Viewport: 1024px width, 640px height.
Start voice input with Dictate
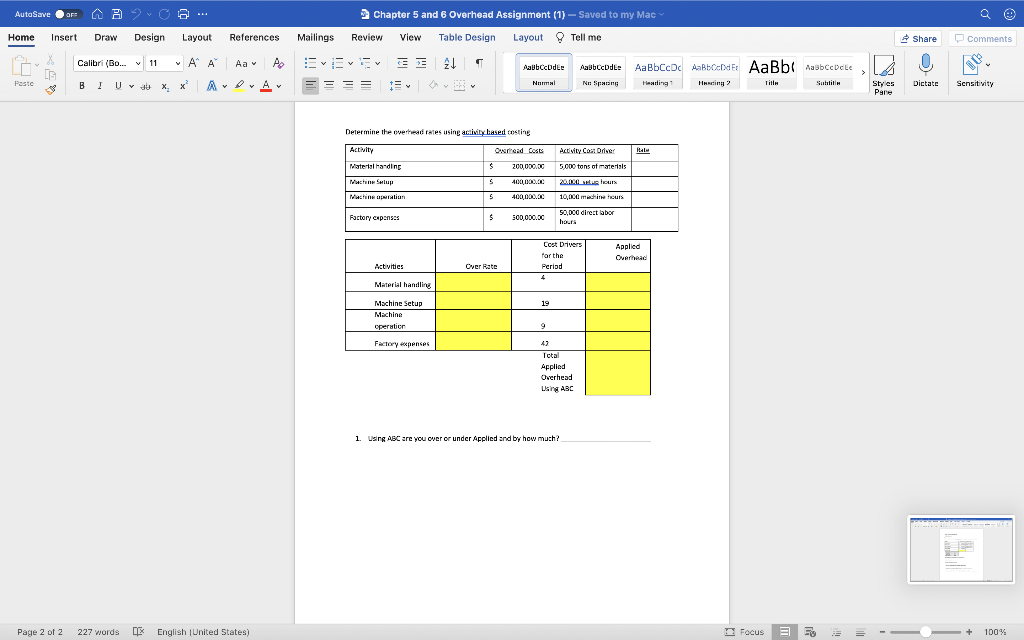pyautogui.click(x=925, y=65)
